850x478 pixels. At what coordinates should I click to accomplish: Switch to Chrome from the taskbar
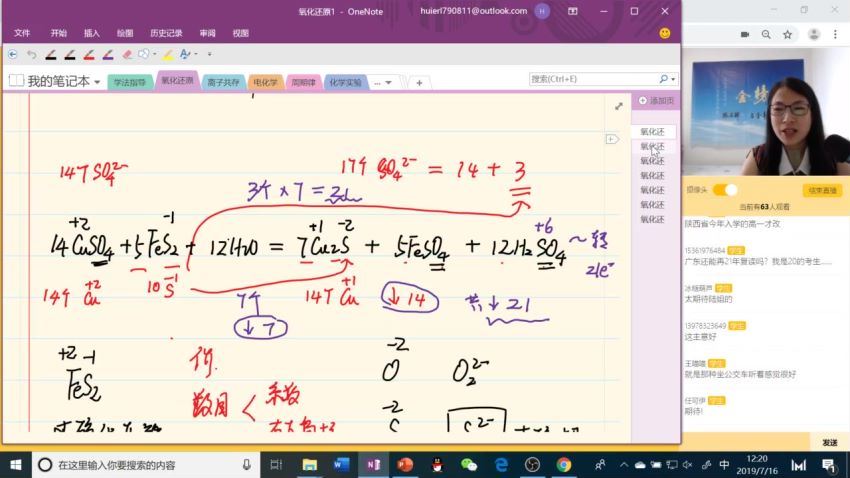click(564, 465)
